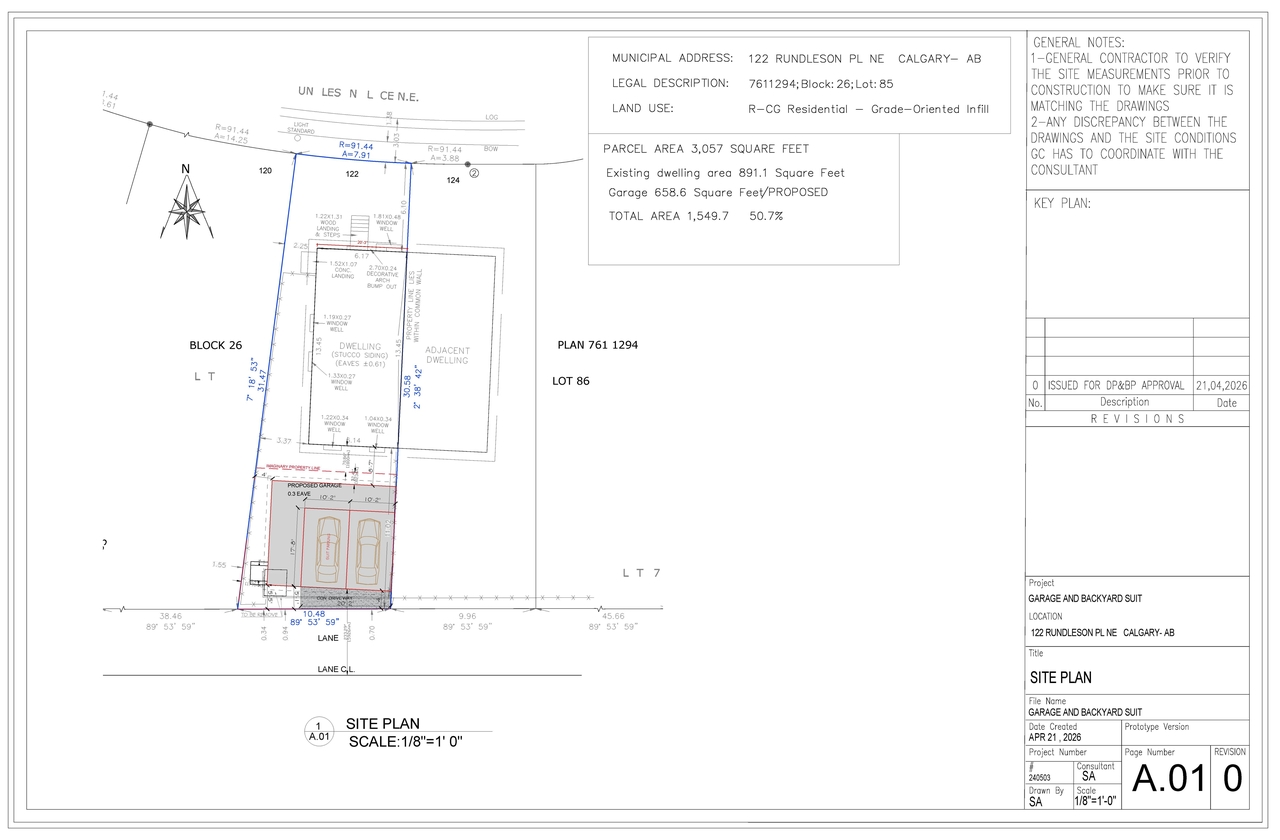Viewport: 1280px width, 840px height.
Task: Select 'Garage 658.6 Square Feet/PROPOSED' line
Action: 718,192
